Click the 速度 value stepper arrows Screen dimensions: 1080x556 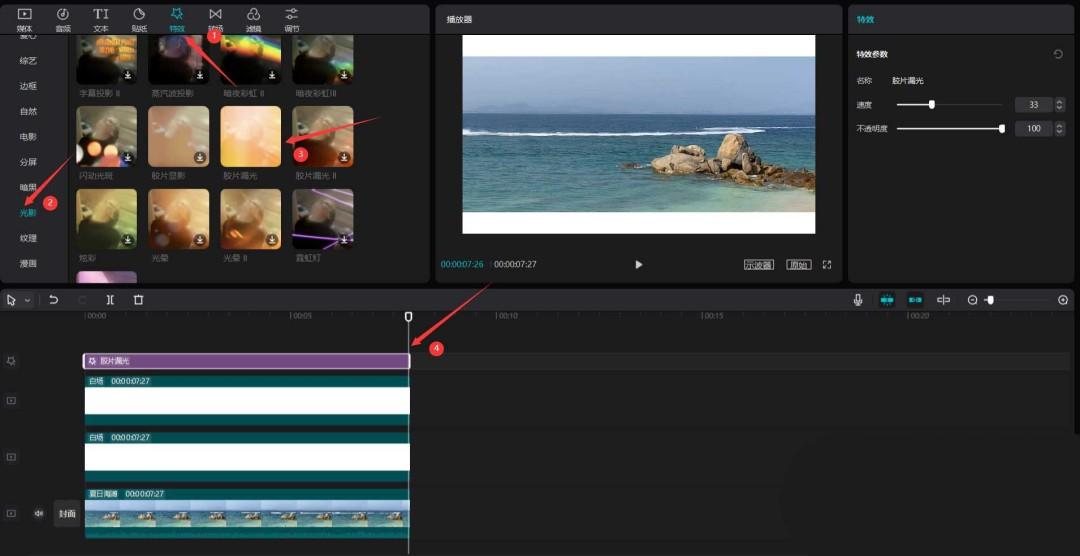point(1060,104)
